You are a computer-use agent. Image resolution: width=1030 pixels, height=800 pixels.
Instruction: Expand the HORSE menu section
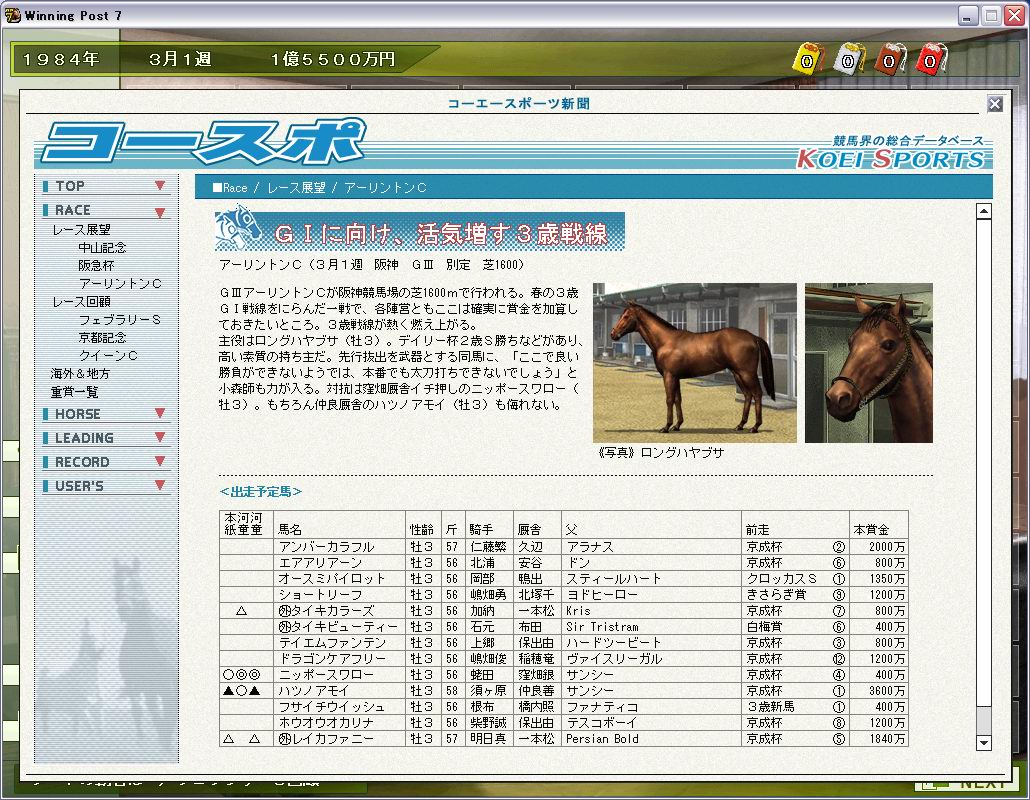(104, 414)
